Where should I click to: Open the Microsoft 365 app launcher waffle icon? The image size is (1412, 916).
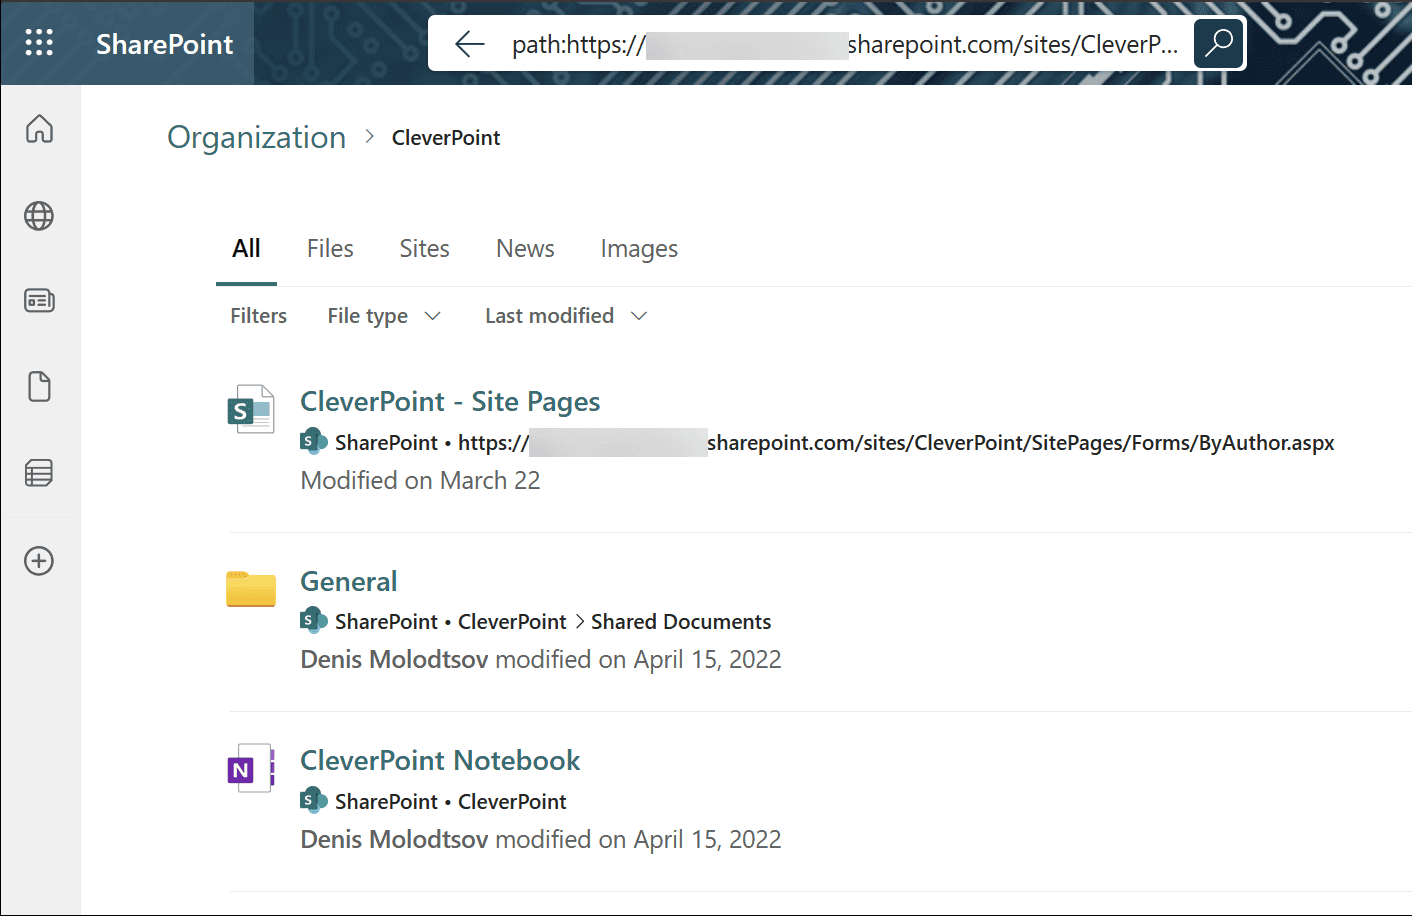tap(39, 42)
